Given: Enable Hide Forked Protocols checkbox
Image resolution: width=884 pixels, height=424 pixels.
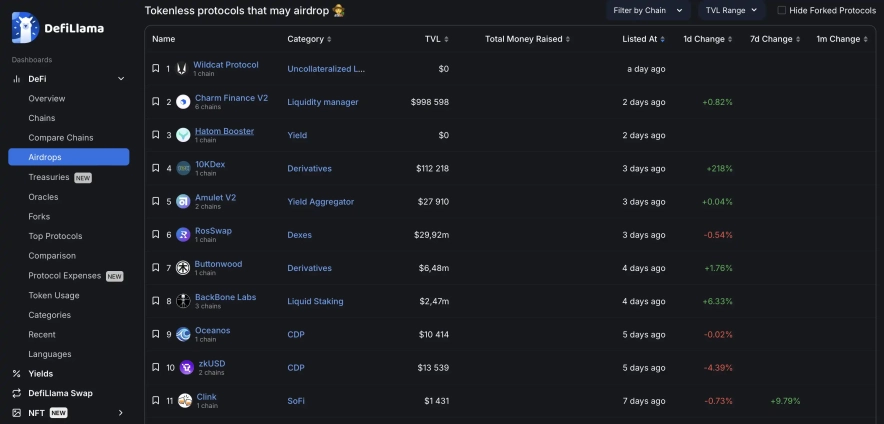Looking at the screenshot, I should click(782, 10).
